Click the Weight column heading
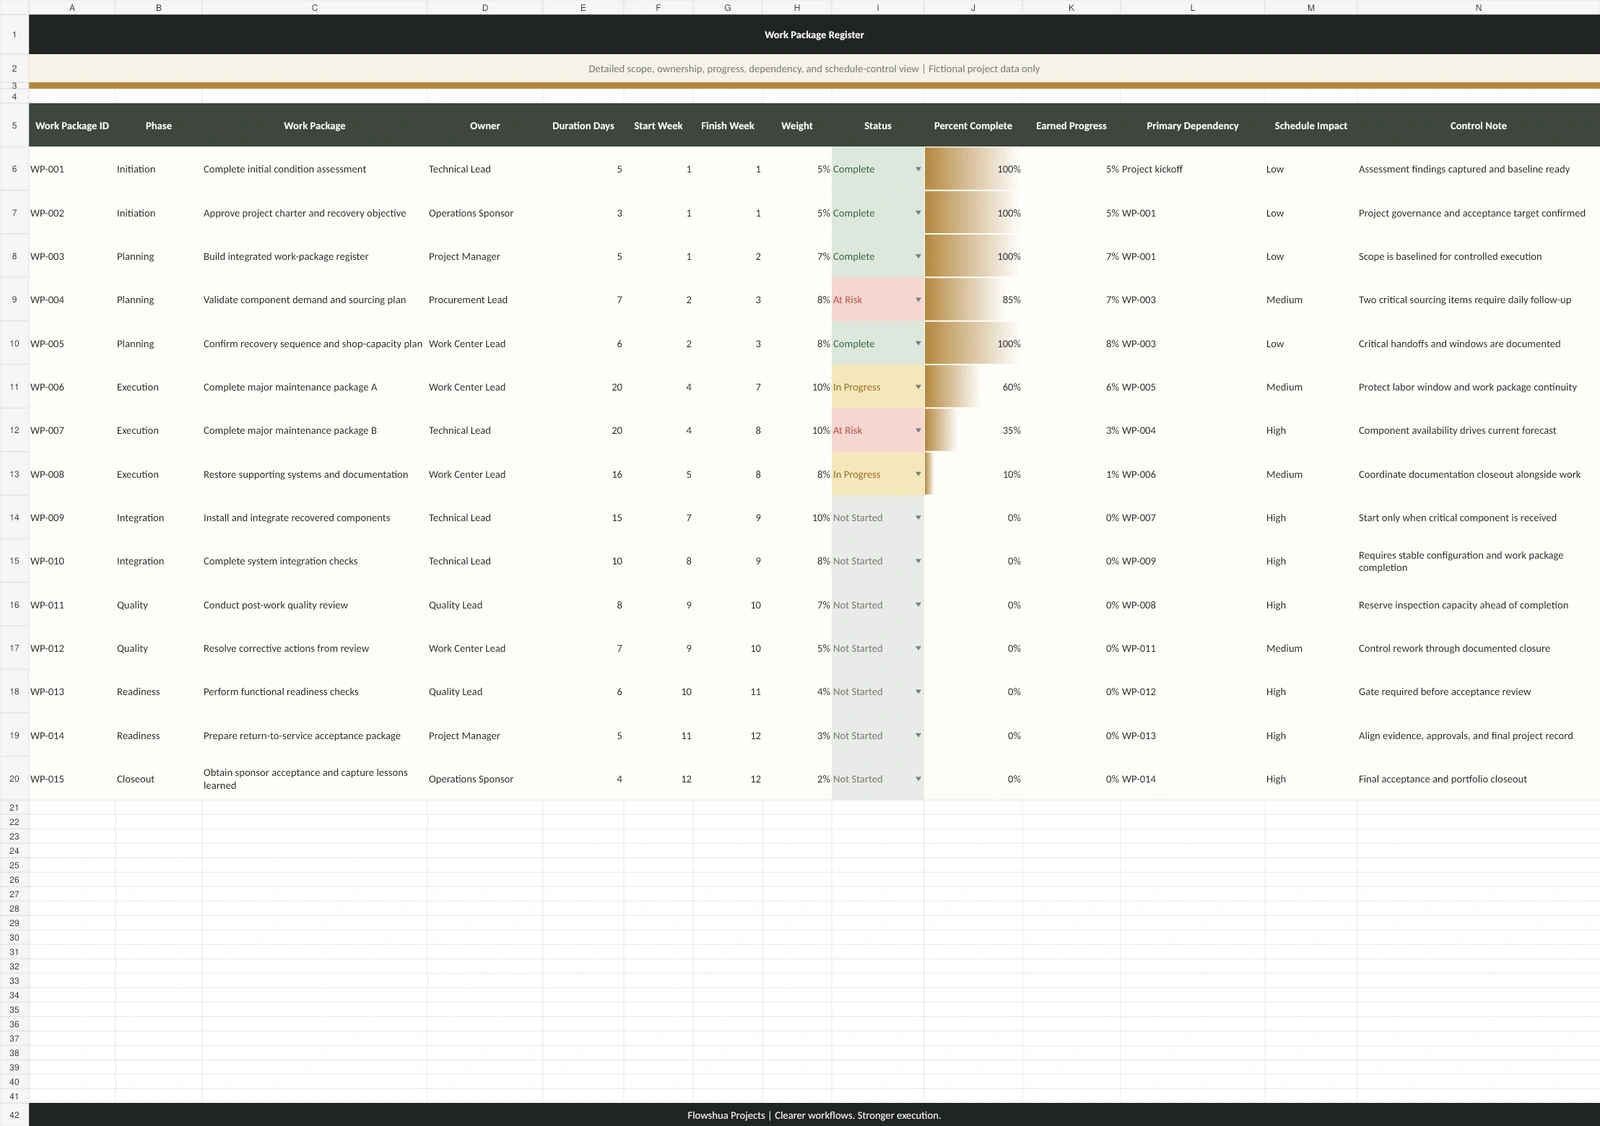This screenshot has height=1126, width=1600. click(797, 126)
